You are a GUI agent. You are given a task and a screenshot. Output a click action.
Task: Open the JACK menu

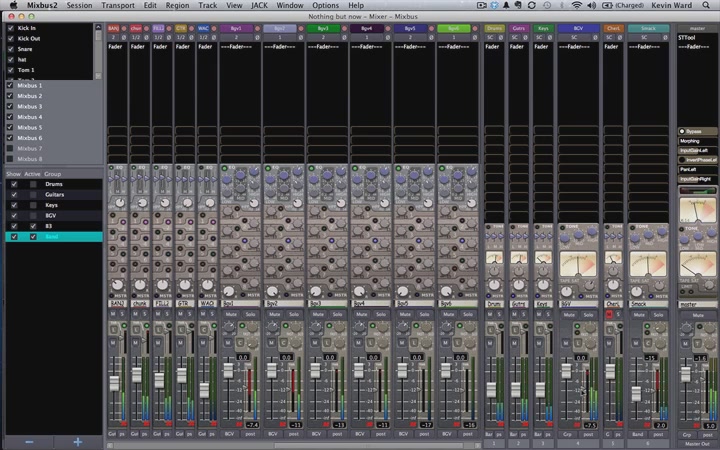coord(259,6)
